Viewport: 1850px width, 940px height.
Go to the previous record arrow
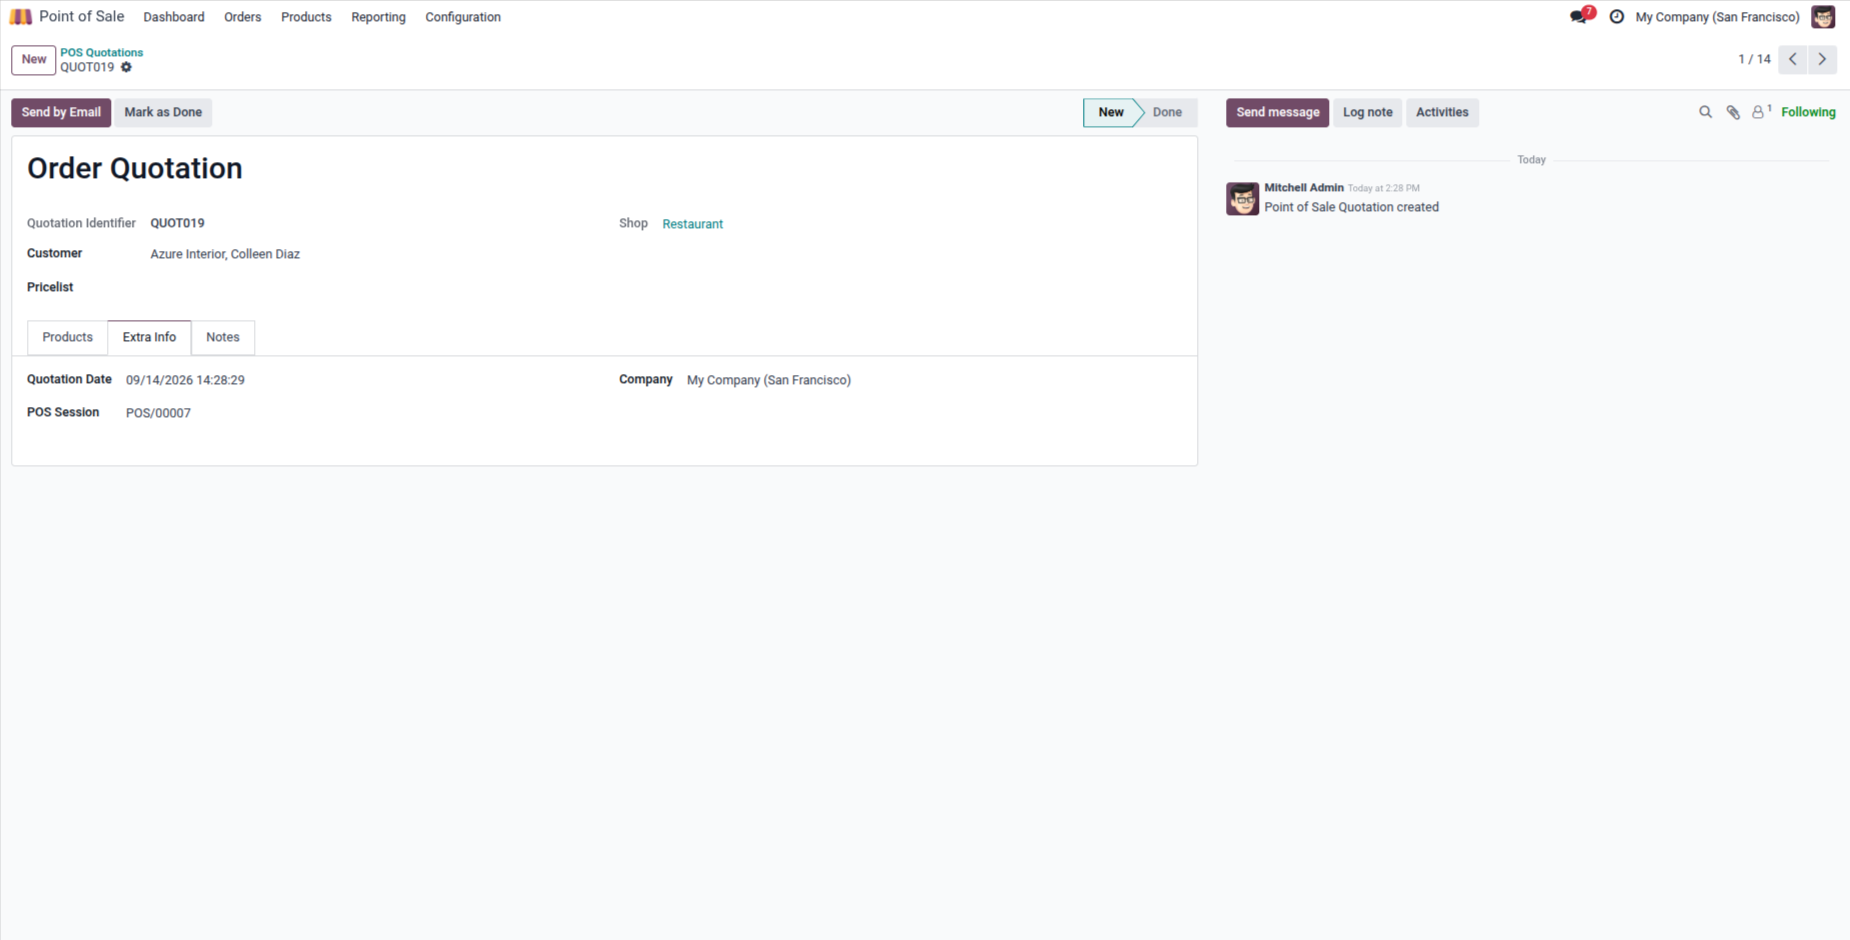click(1793, 59)
